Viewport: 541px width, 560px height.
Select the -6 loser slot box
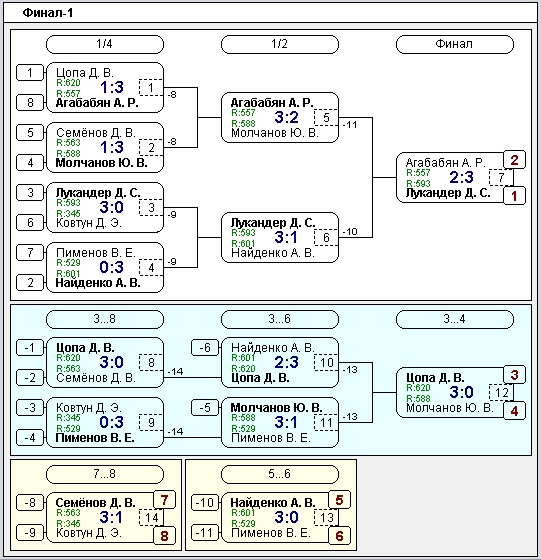tap(205, 348)
